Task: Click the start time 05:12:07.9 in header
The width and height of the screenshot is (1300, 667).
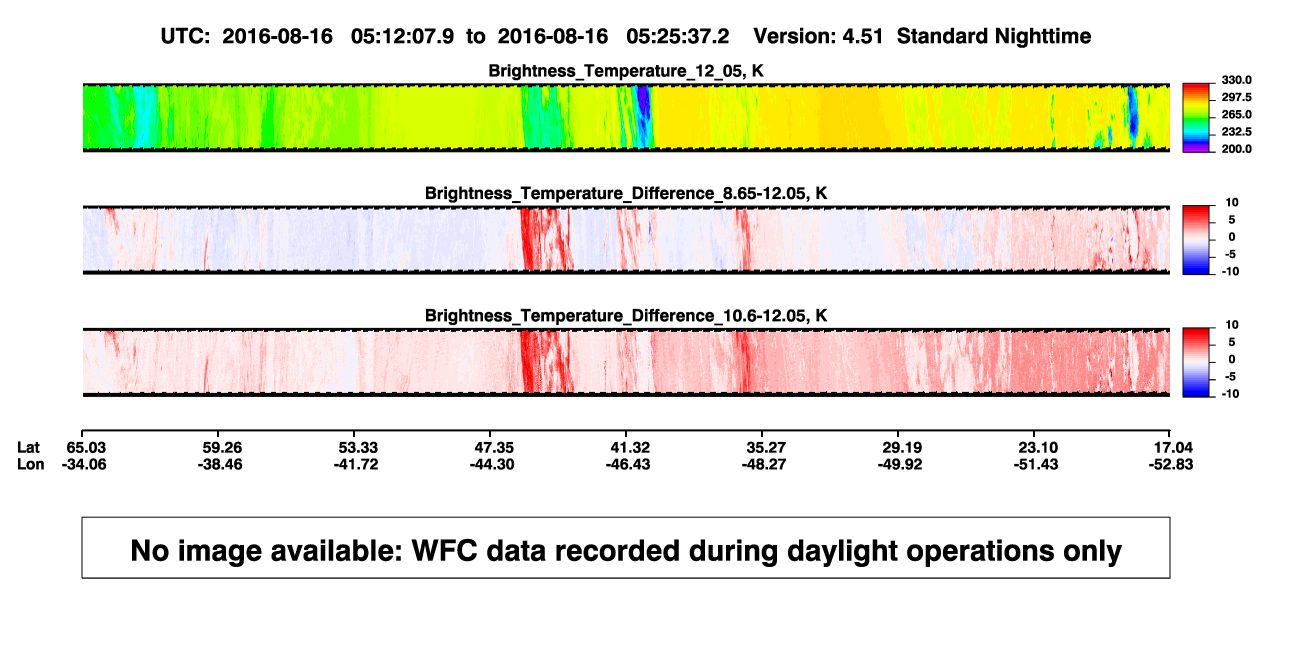Action: coord(402,36)
